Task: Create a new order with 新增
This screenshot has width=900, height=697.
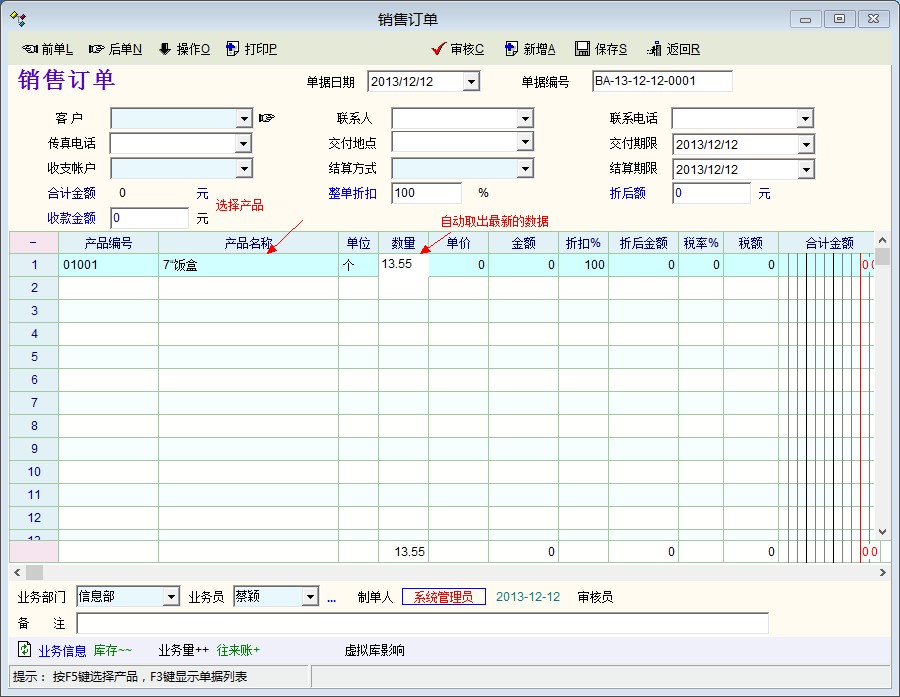Action: coord(530,49)
